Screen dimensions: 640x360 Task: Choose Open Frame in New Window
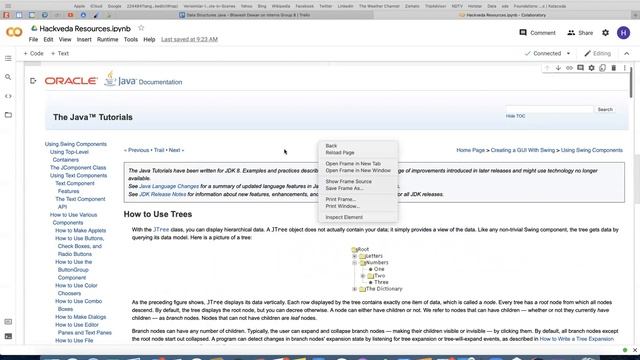point(358,171)
